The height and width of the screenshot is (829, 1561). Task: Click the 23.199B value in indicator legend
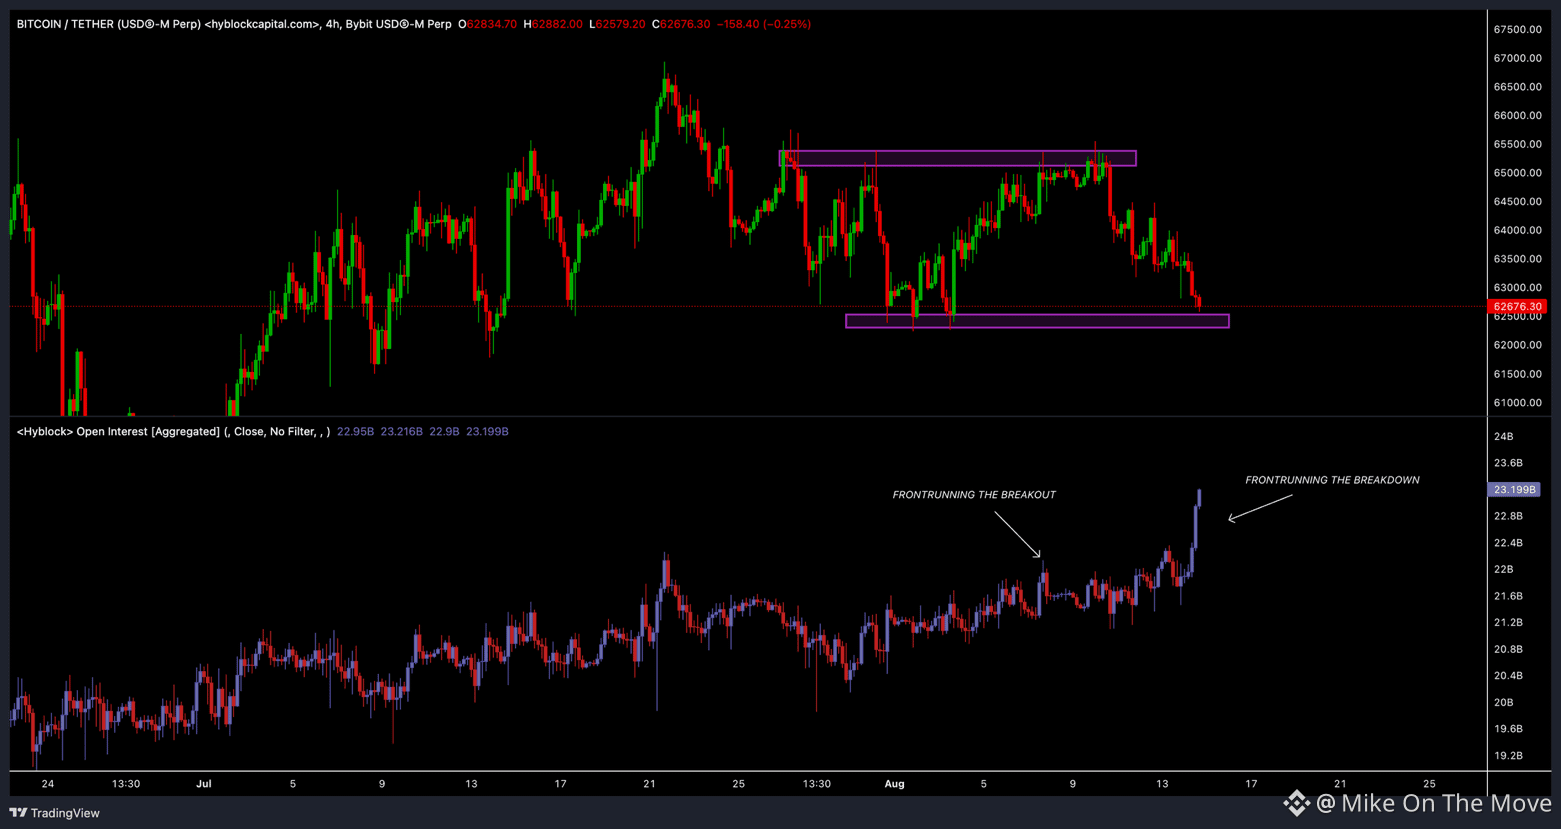tap(487, 432)
